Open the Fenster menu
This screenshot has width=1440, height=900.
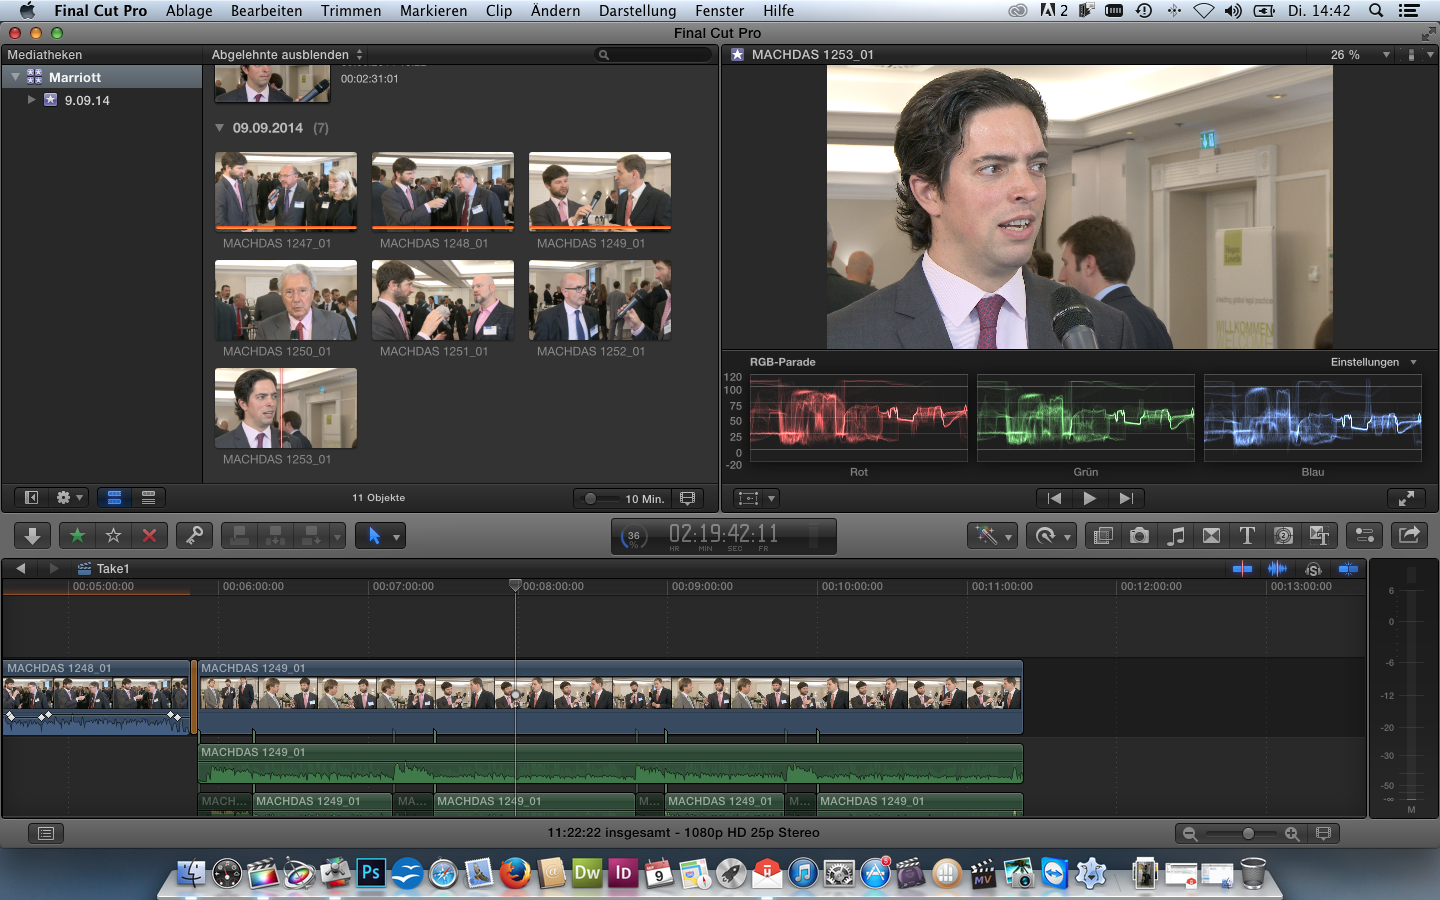click(719, 11)
